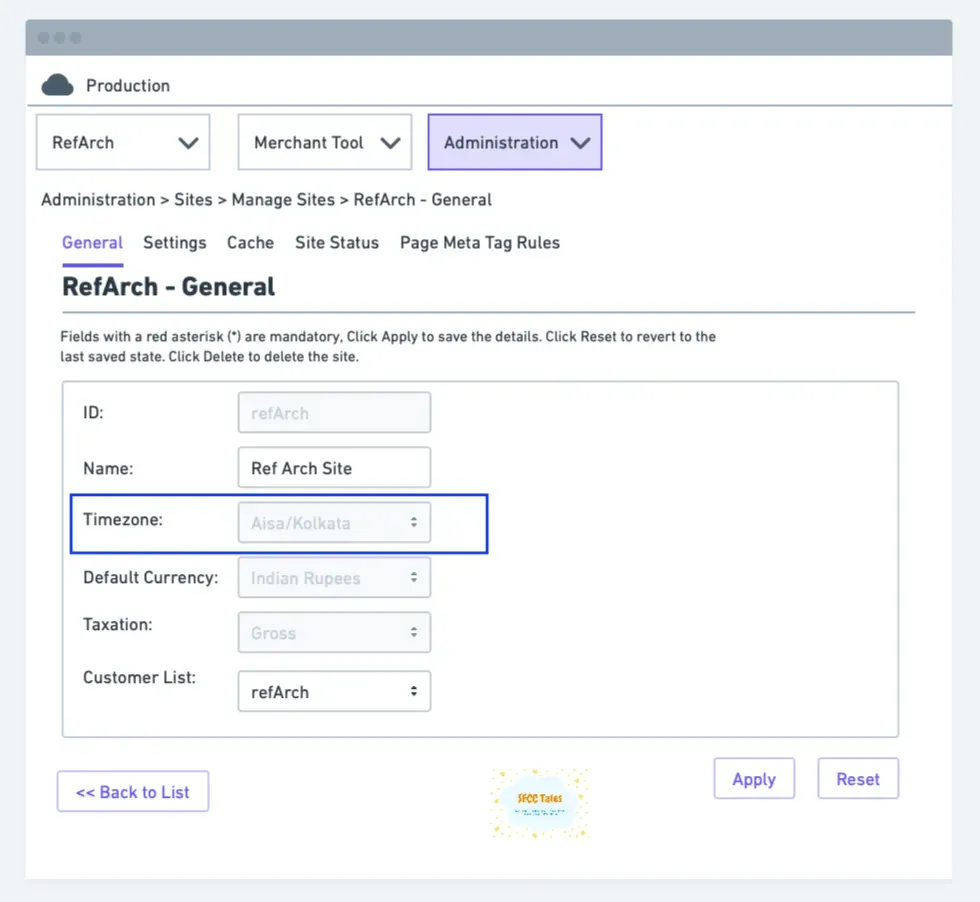Click the Name field containing Ref Arch Site
980x902 pixels.
point(333,467)
